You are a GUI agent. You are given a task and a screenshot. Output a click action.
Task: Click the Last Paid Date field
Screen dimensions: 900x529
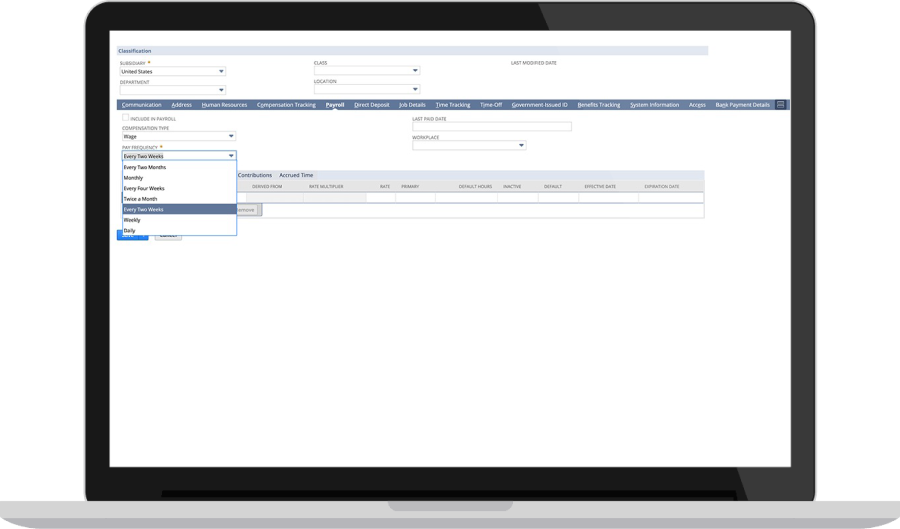point(491,126)
